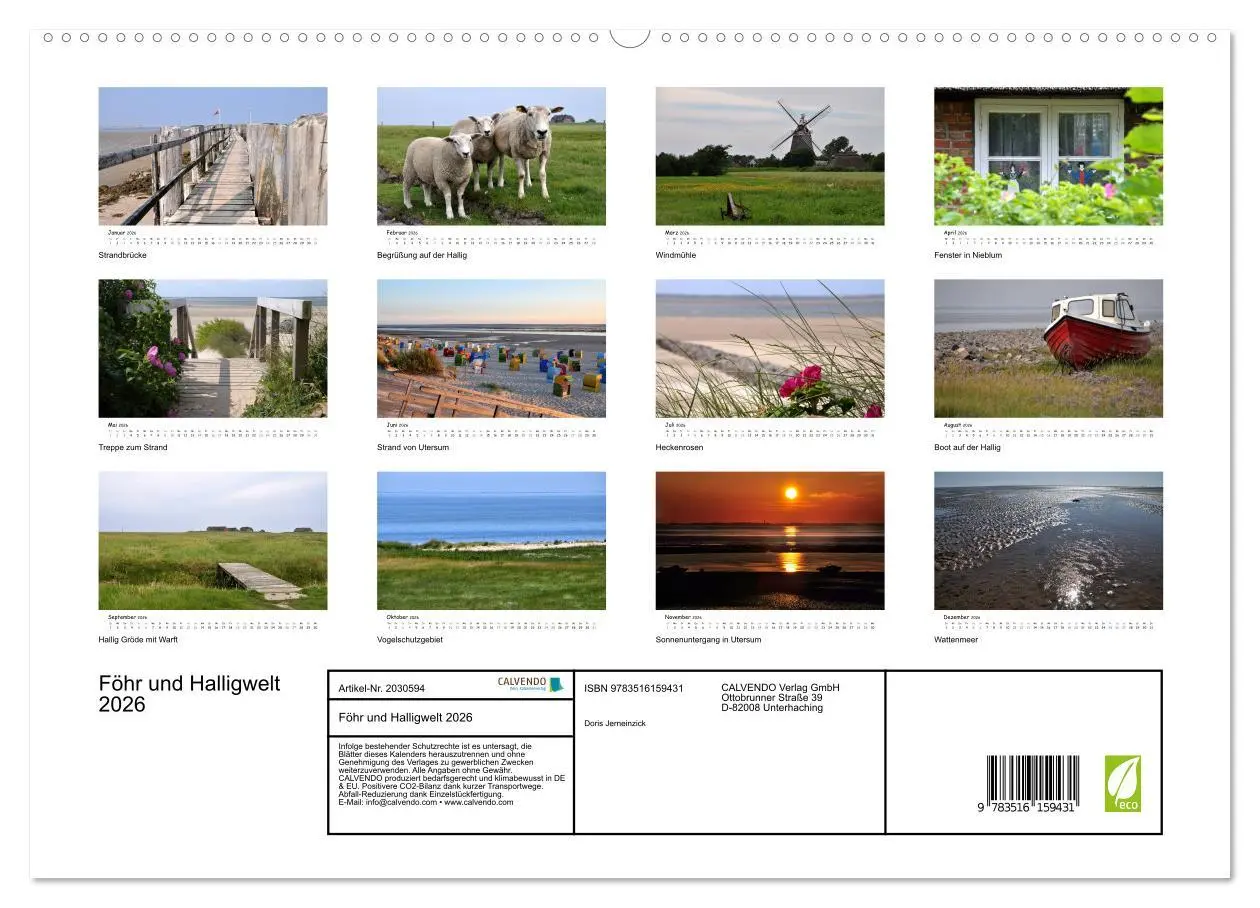This screenshot has width=1260, height=908.
Task: Click the CALVENDO logo
Action: 531,685
